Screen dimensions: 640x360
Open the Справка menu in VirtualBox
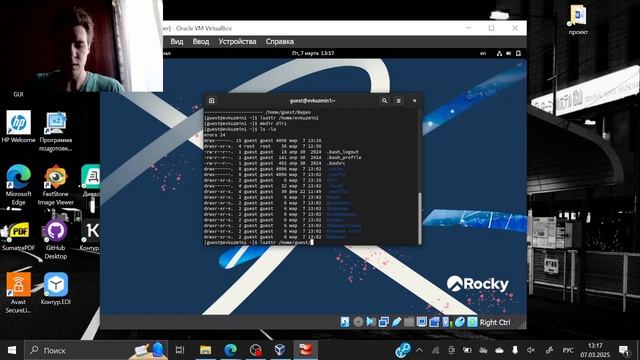point(280,42)
